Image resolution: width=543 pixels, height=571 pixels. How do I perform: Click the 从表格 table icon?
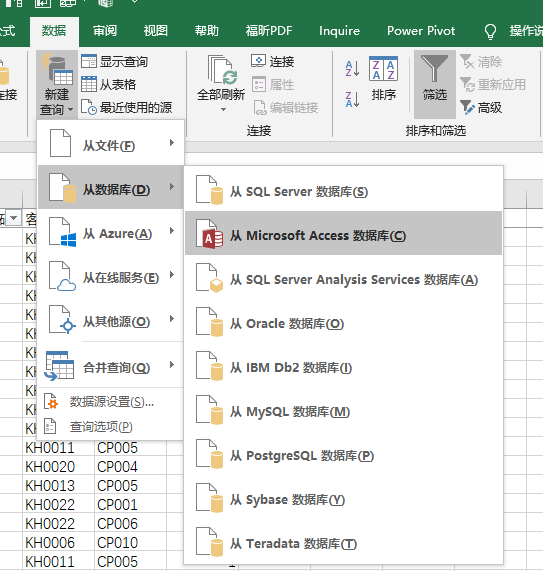(89, 84)
